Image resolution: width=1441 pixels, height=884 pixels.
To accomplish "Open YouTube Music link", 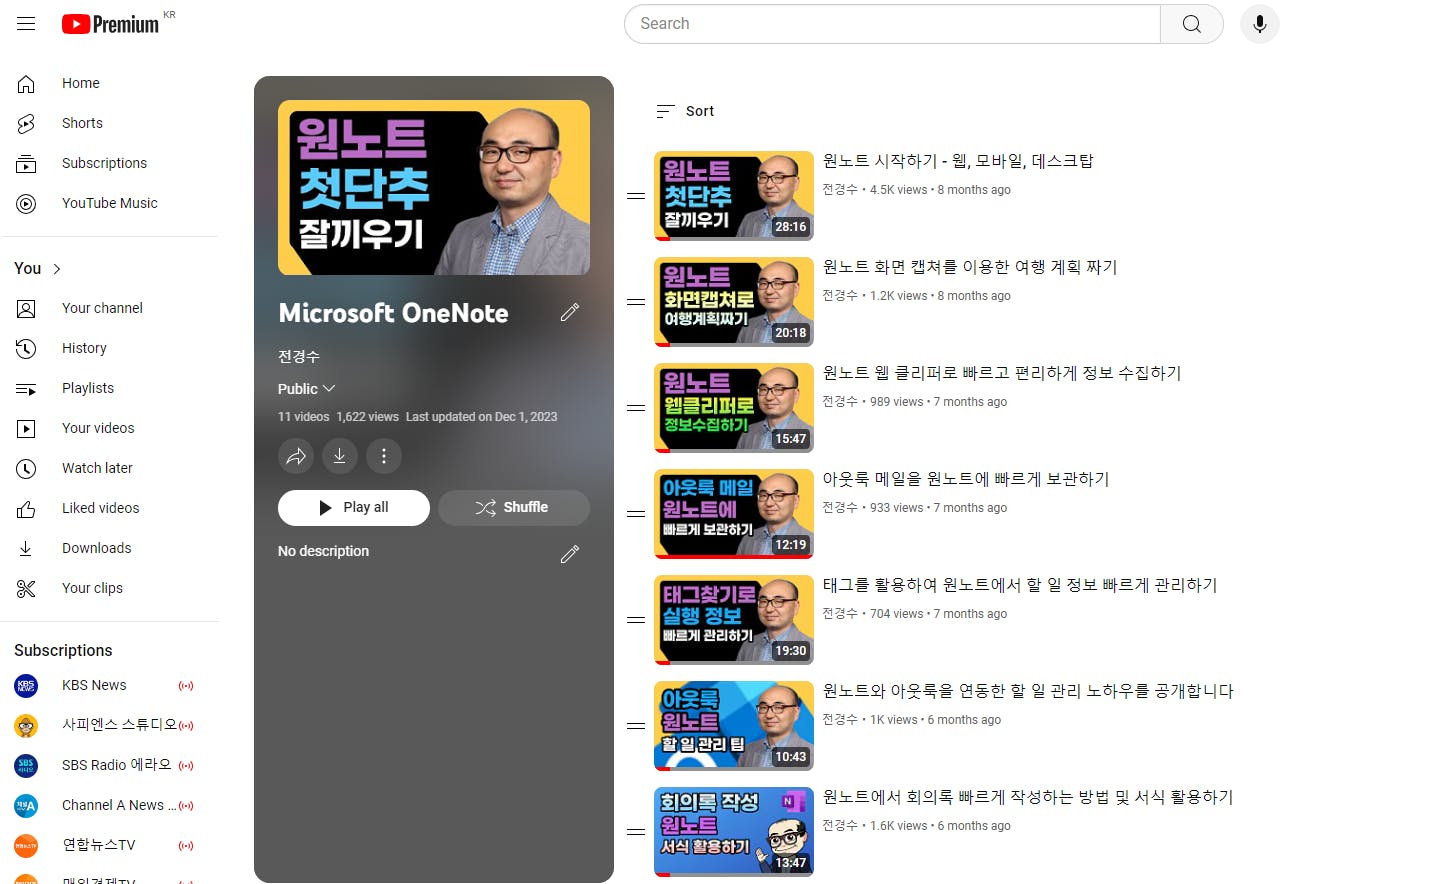I will click(x=109, y=203).
